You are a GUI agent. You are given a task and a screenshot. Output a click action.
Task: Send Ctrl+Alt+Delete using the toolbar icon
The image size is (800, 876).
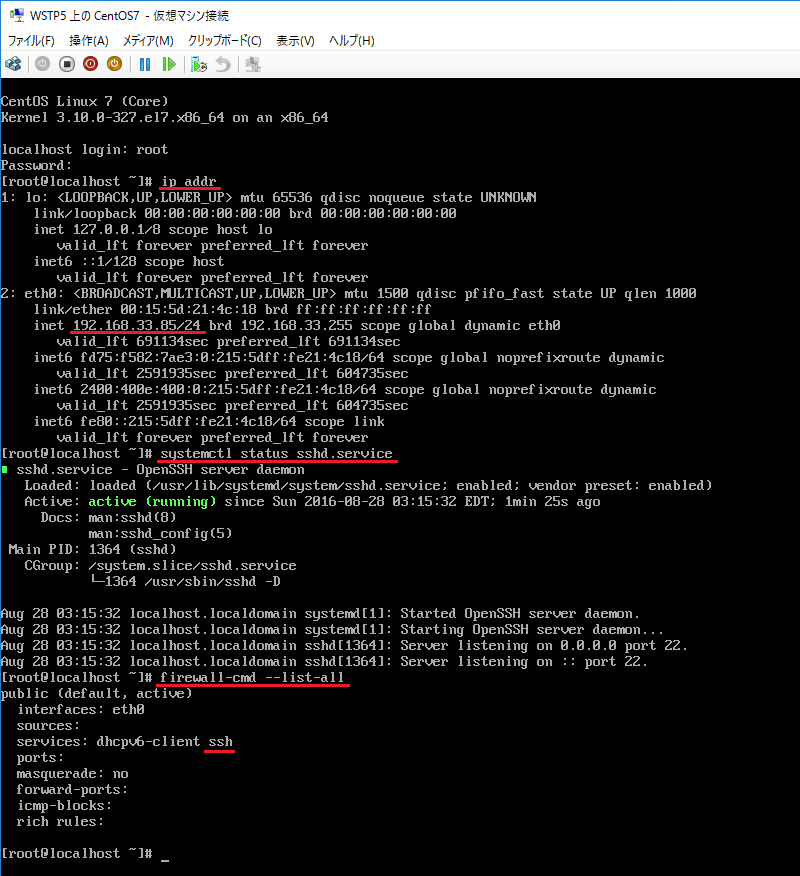point(13,64)
